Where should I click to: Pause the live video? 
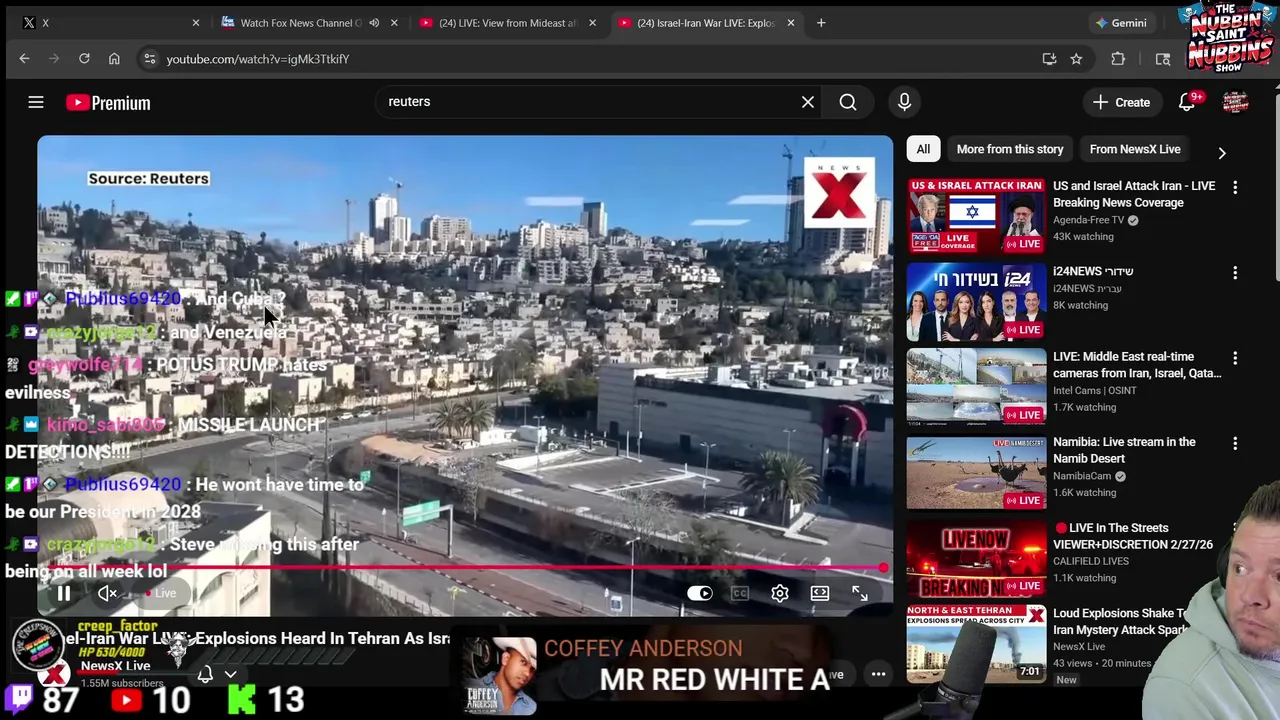click(x=63, y=593)
